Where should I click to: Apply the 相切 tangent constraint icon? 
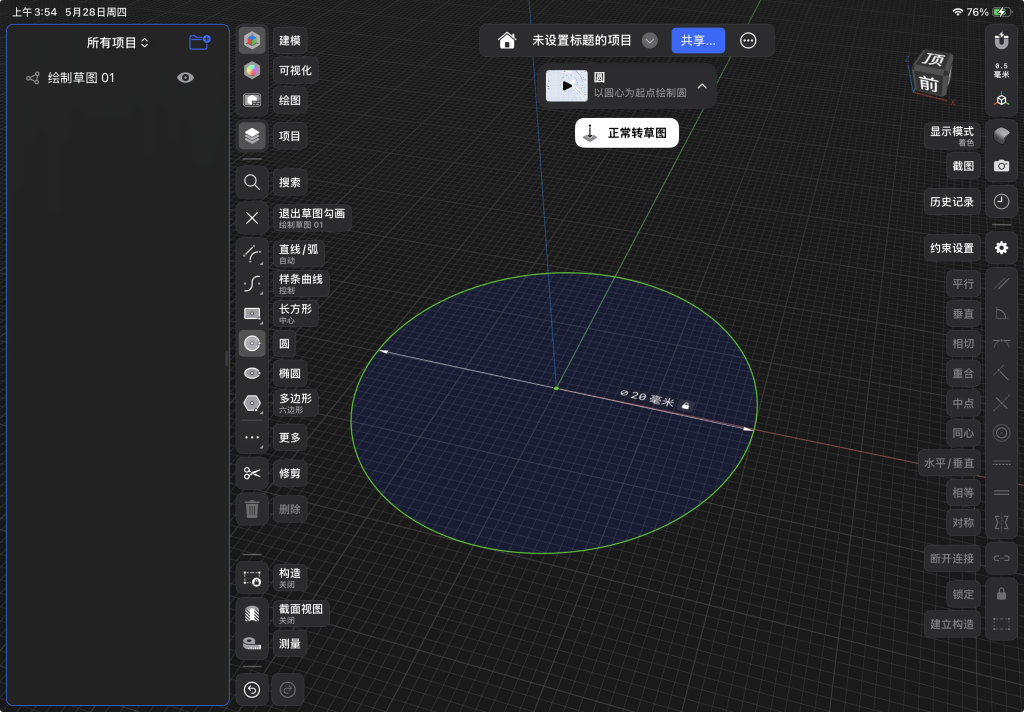pyautogui.click(x=1001, y=344)
